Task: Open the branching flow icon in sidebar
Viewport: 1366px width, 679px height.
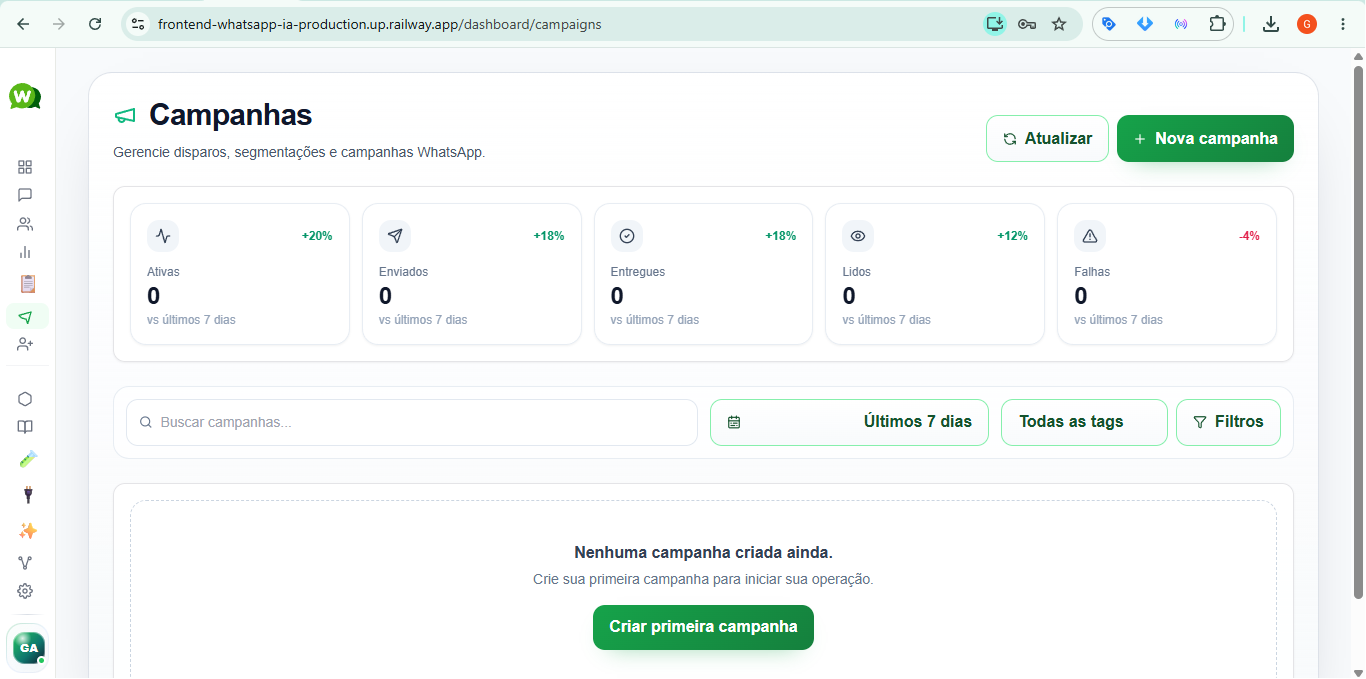Action: point(25,563)
